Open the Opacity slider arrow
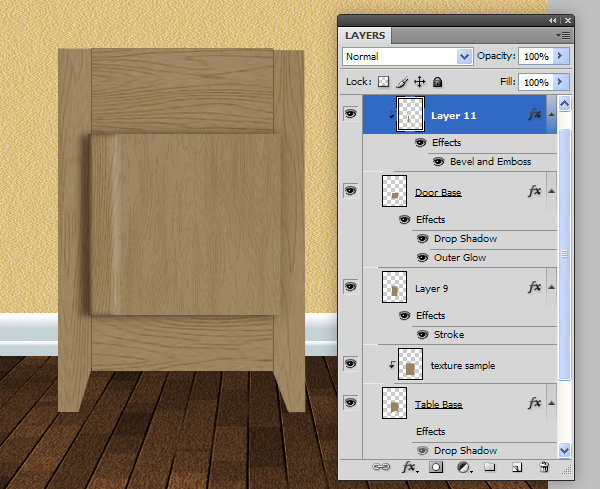Screen dimensions: 600x489 pos(561,57)
